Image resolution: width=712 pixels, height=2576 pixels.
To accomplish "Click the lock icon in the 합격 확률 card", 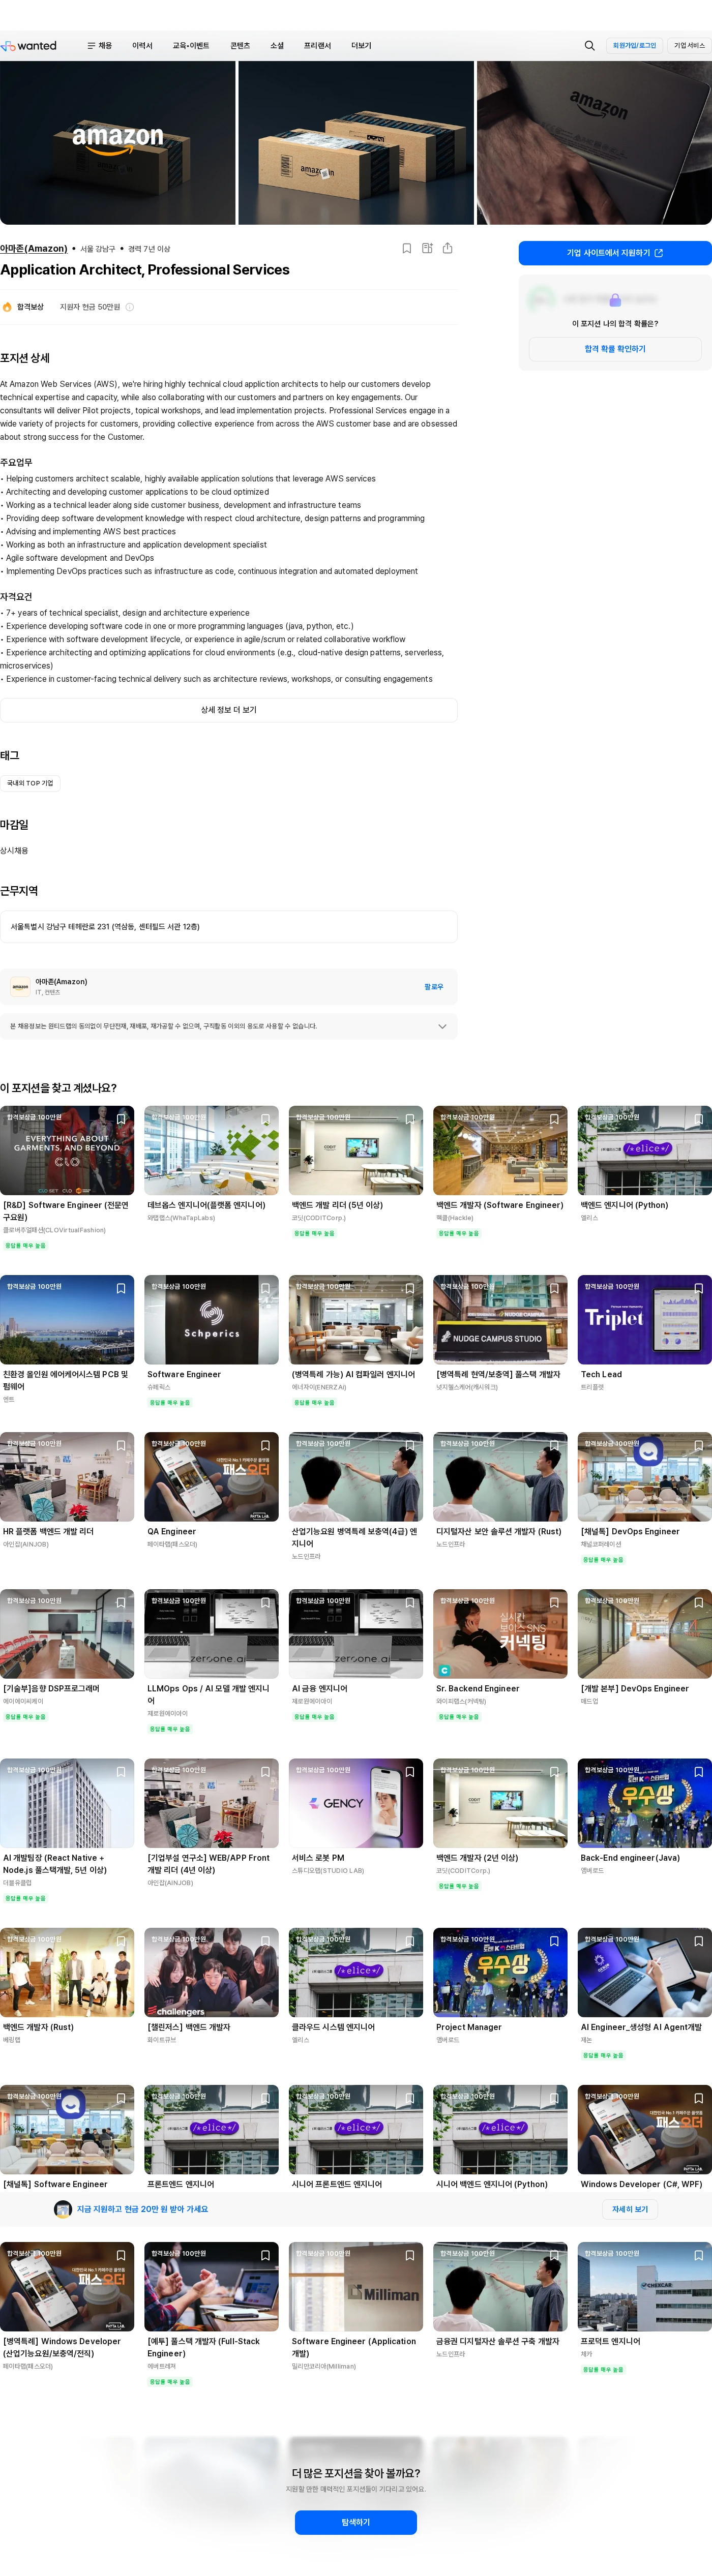I will pyautogui.click(x=615, y=300).
